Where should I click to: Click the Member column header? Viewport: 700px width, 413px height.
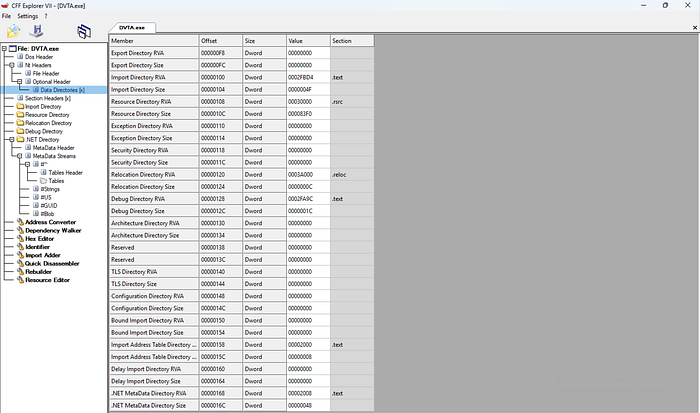154,41
